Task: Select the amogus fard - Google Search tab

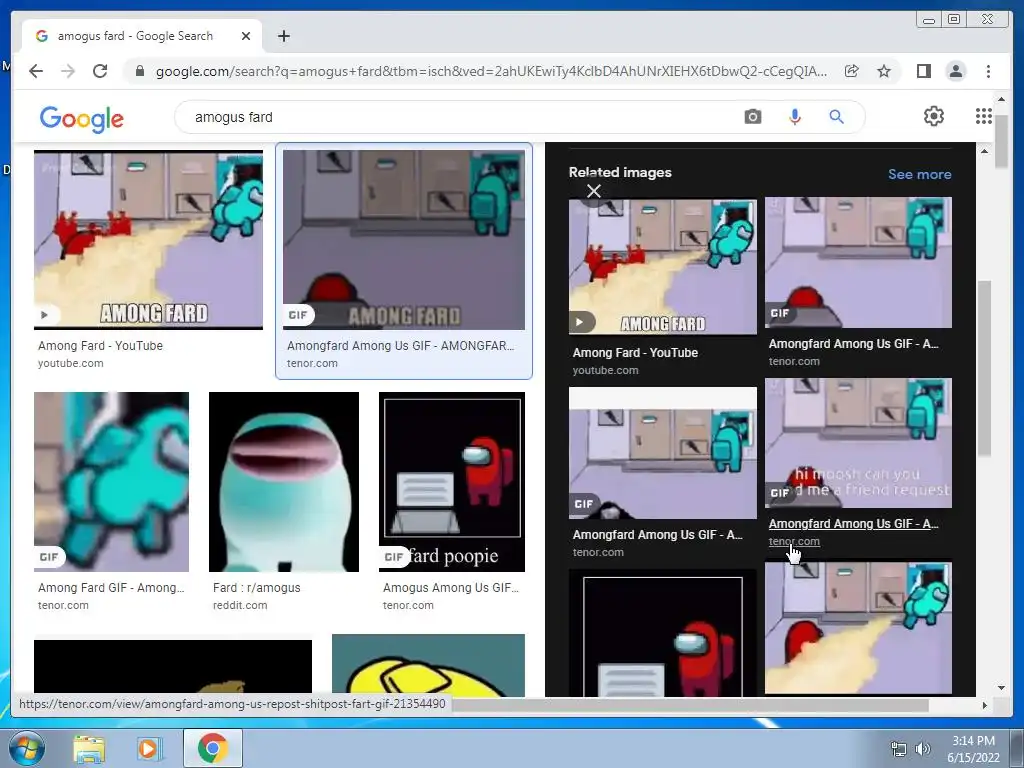Action: click(x=142, y=36)
